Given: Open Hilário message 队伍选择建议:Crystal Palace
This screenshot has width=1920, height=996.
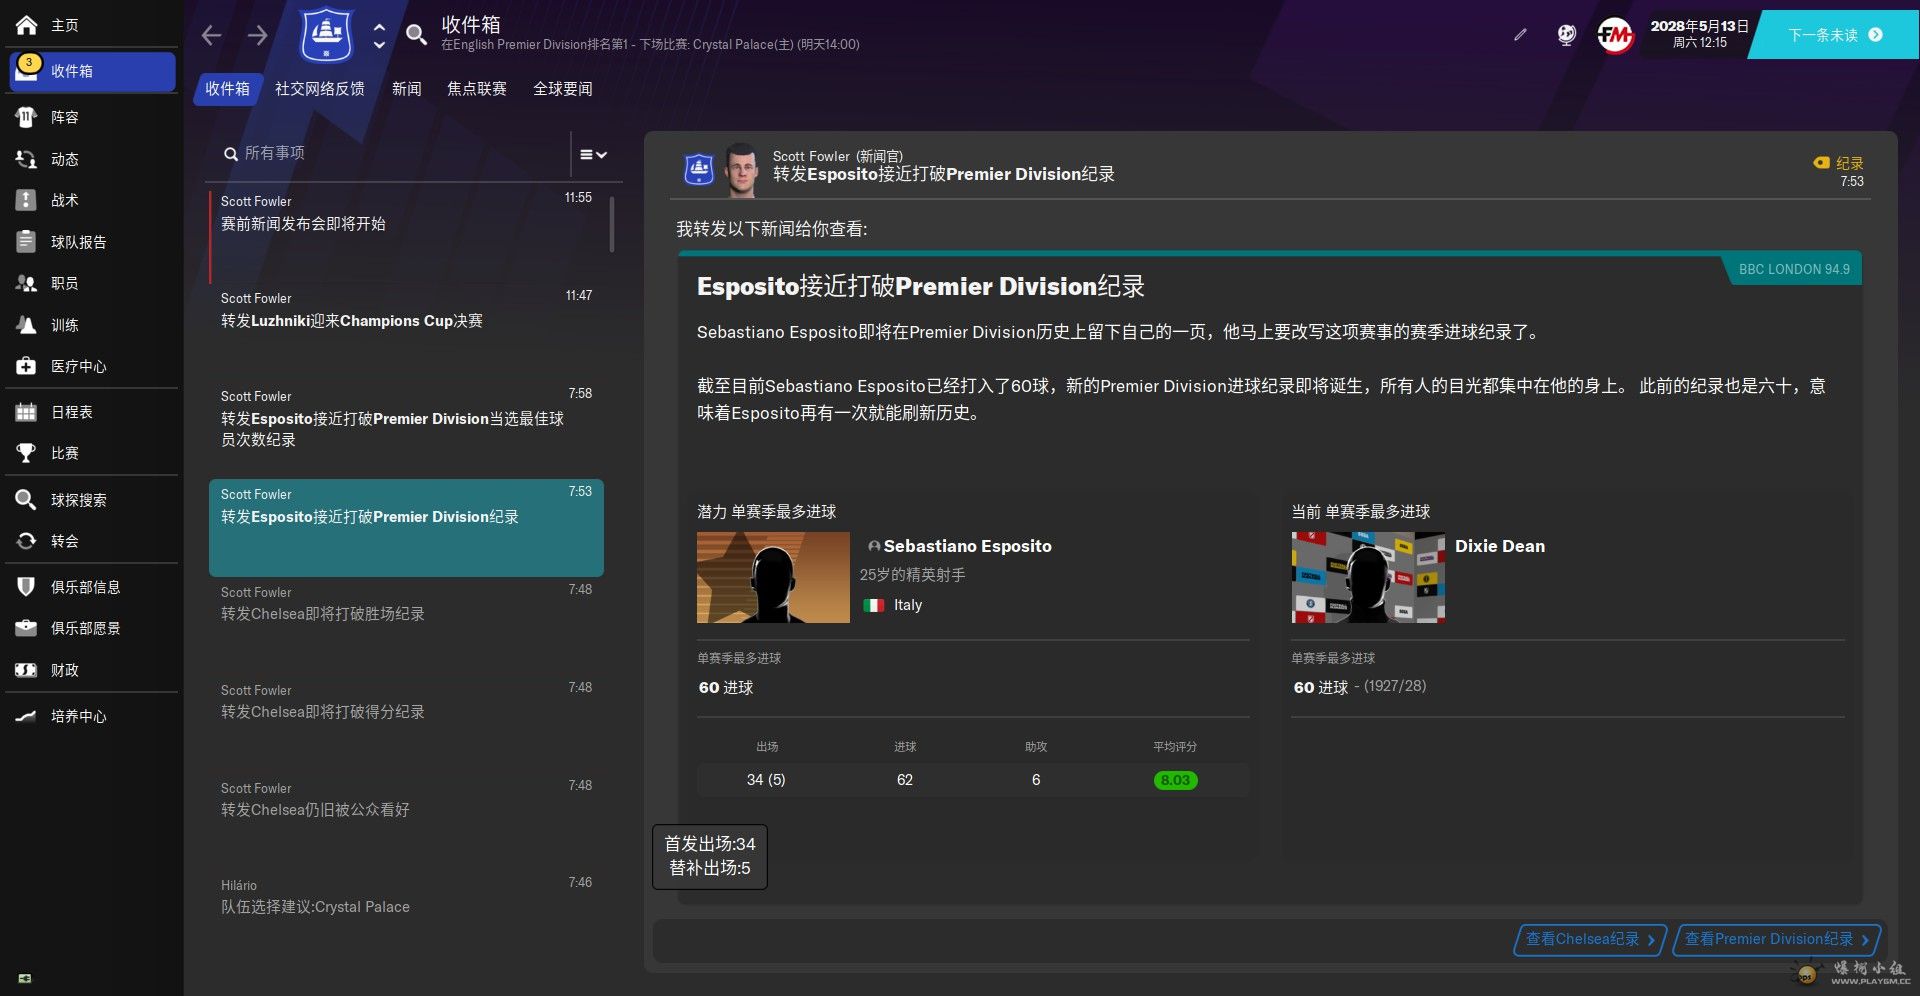Looking at the screenshot, I should (x=406, y=918).
